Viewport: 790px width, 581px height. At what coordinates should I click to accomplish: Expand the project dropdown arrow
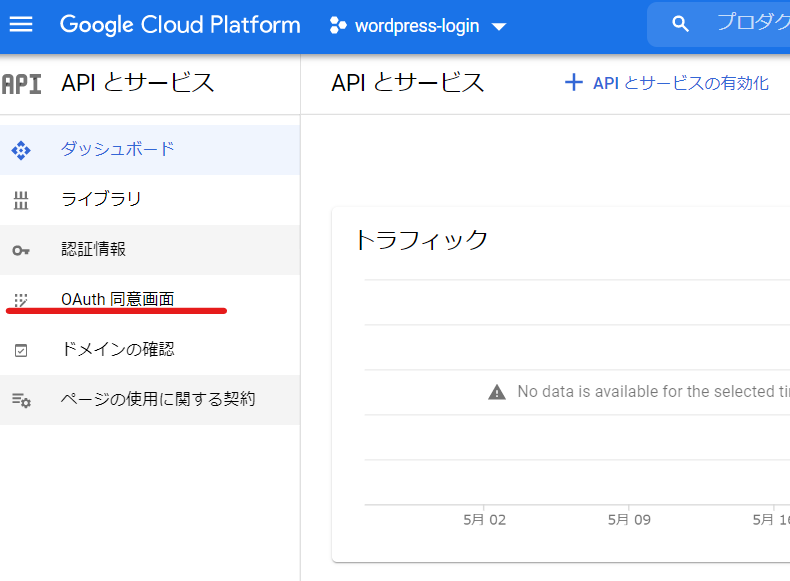click(499, 27)
